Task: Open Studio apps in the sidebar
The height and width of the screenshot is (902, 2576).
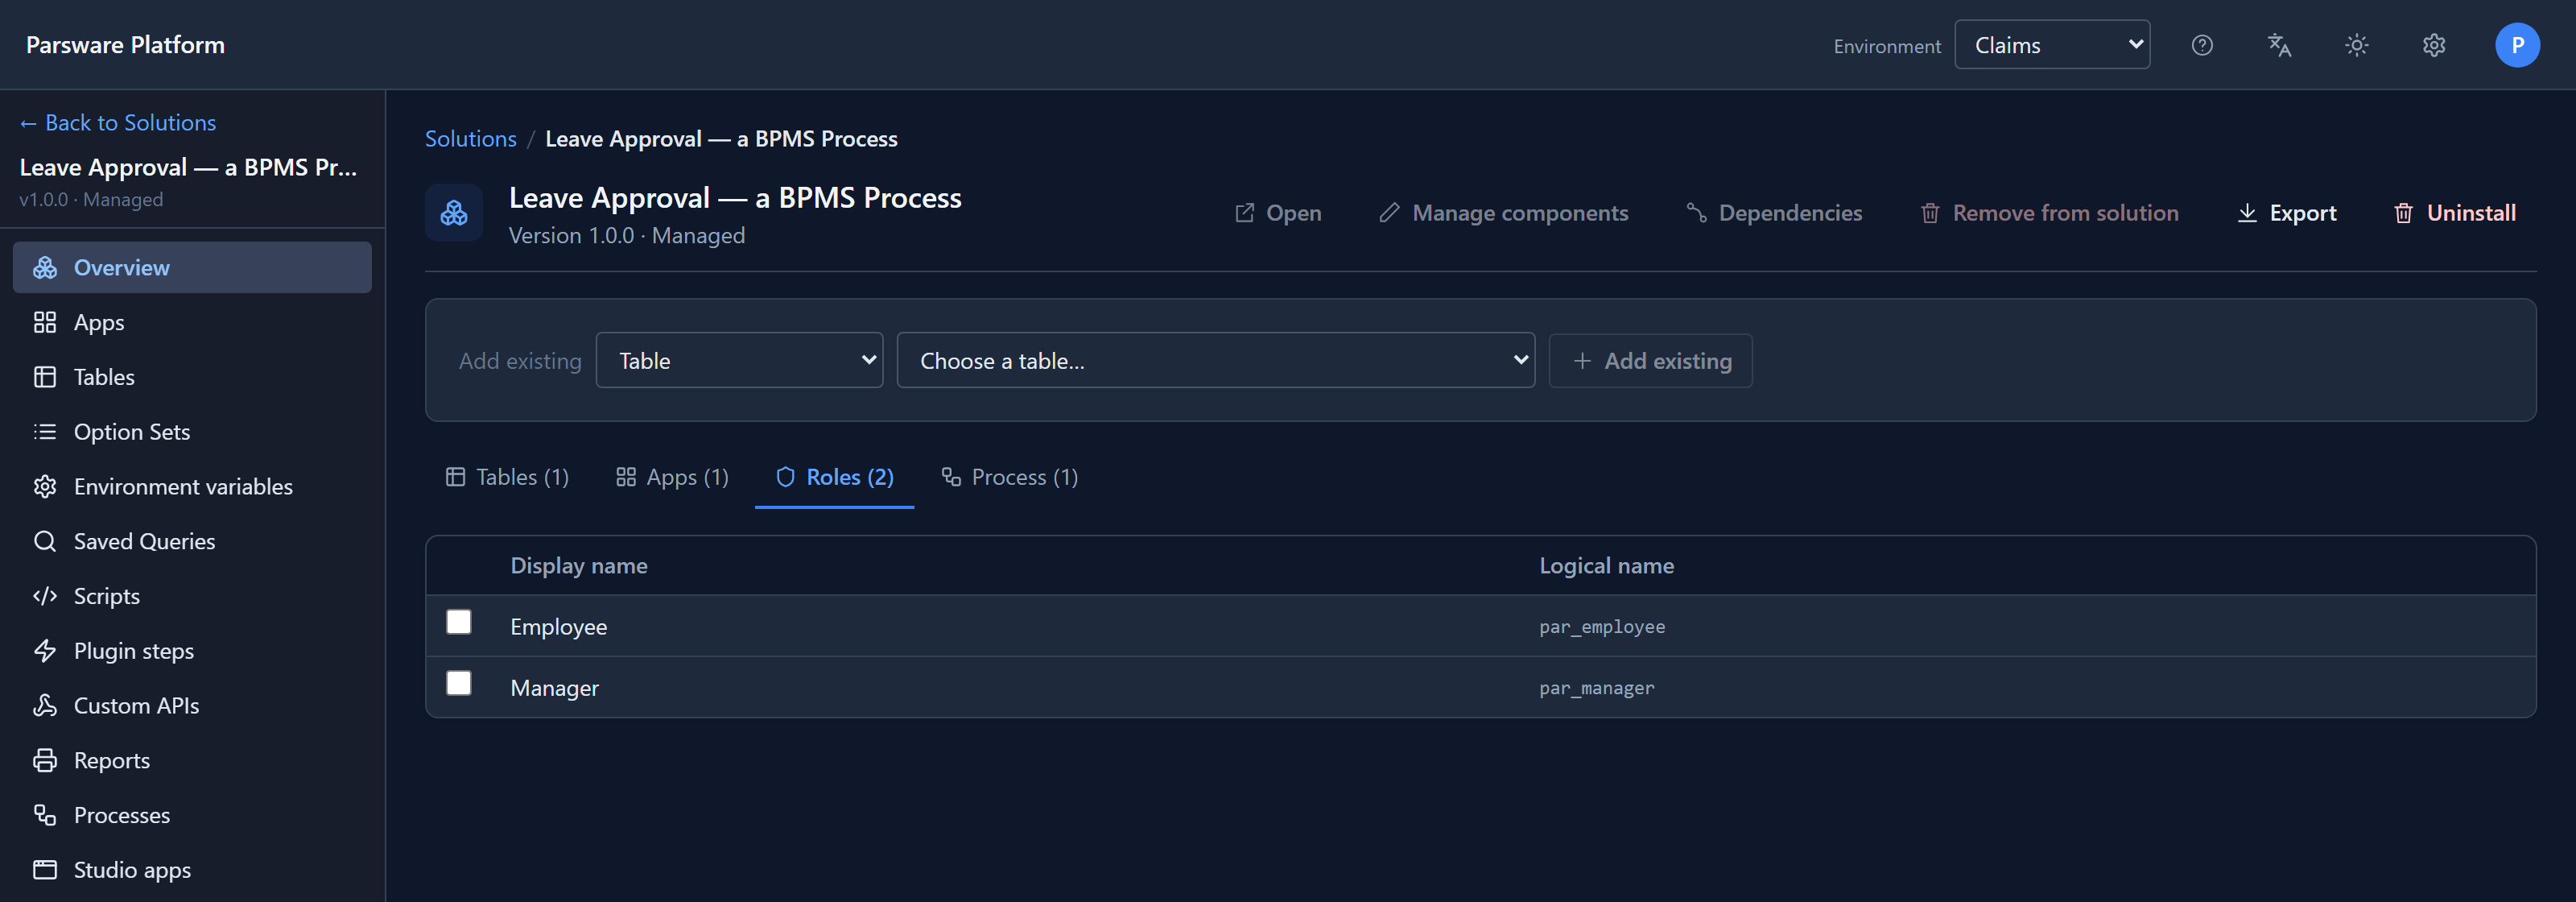Action: (x=192, y=870)
